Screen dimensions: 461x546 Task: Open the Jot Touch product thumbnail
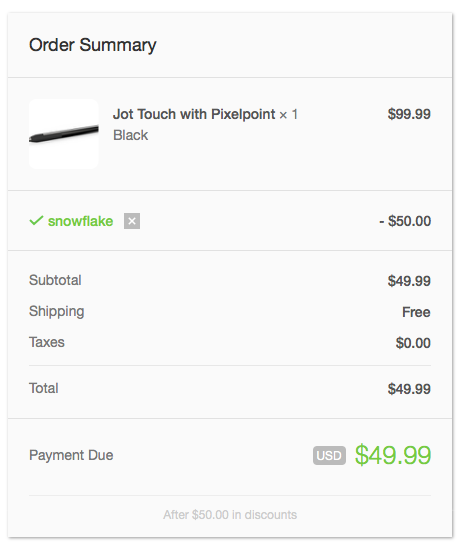(x=64, y=134)
